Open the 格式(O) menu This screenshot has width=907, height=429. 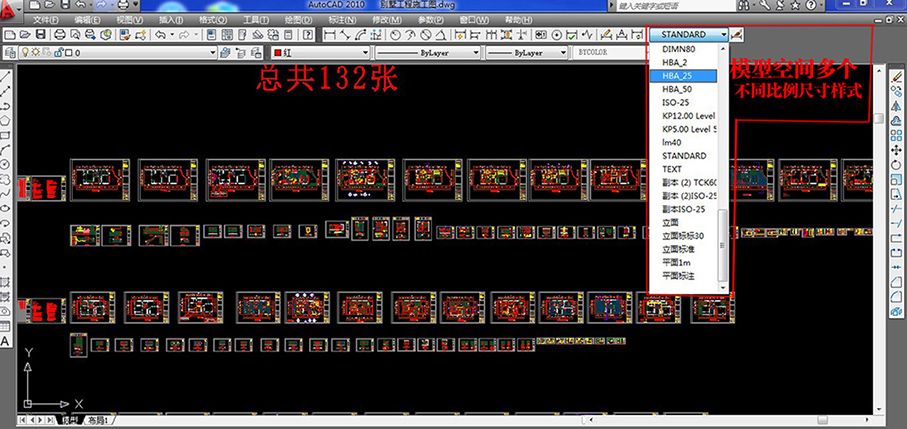click(213, 20)
